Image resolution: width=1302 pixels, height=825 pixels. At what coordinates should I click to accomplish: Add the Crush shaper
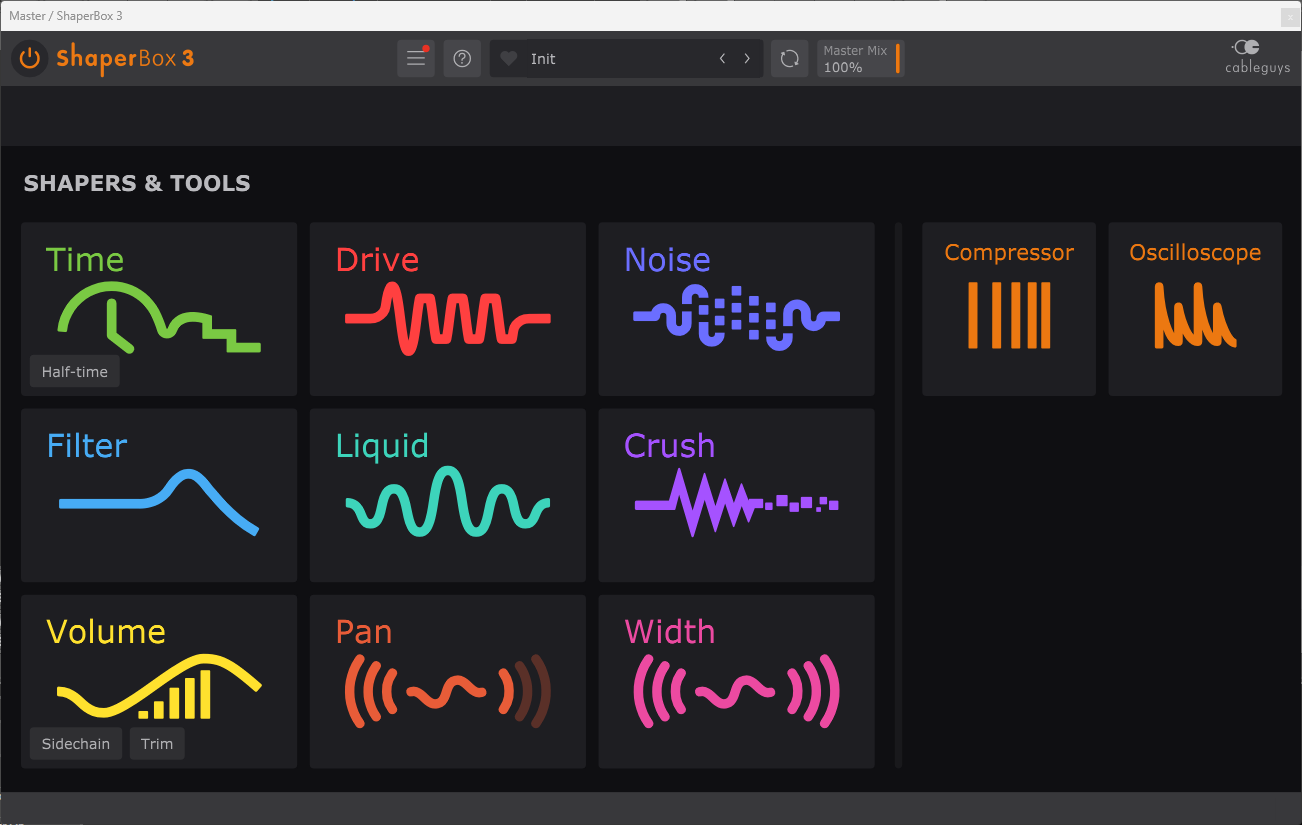(736, 495)
